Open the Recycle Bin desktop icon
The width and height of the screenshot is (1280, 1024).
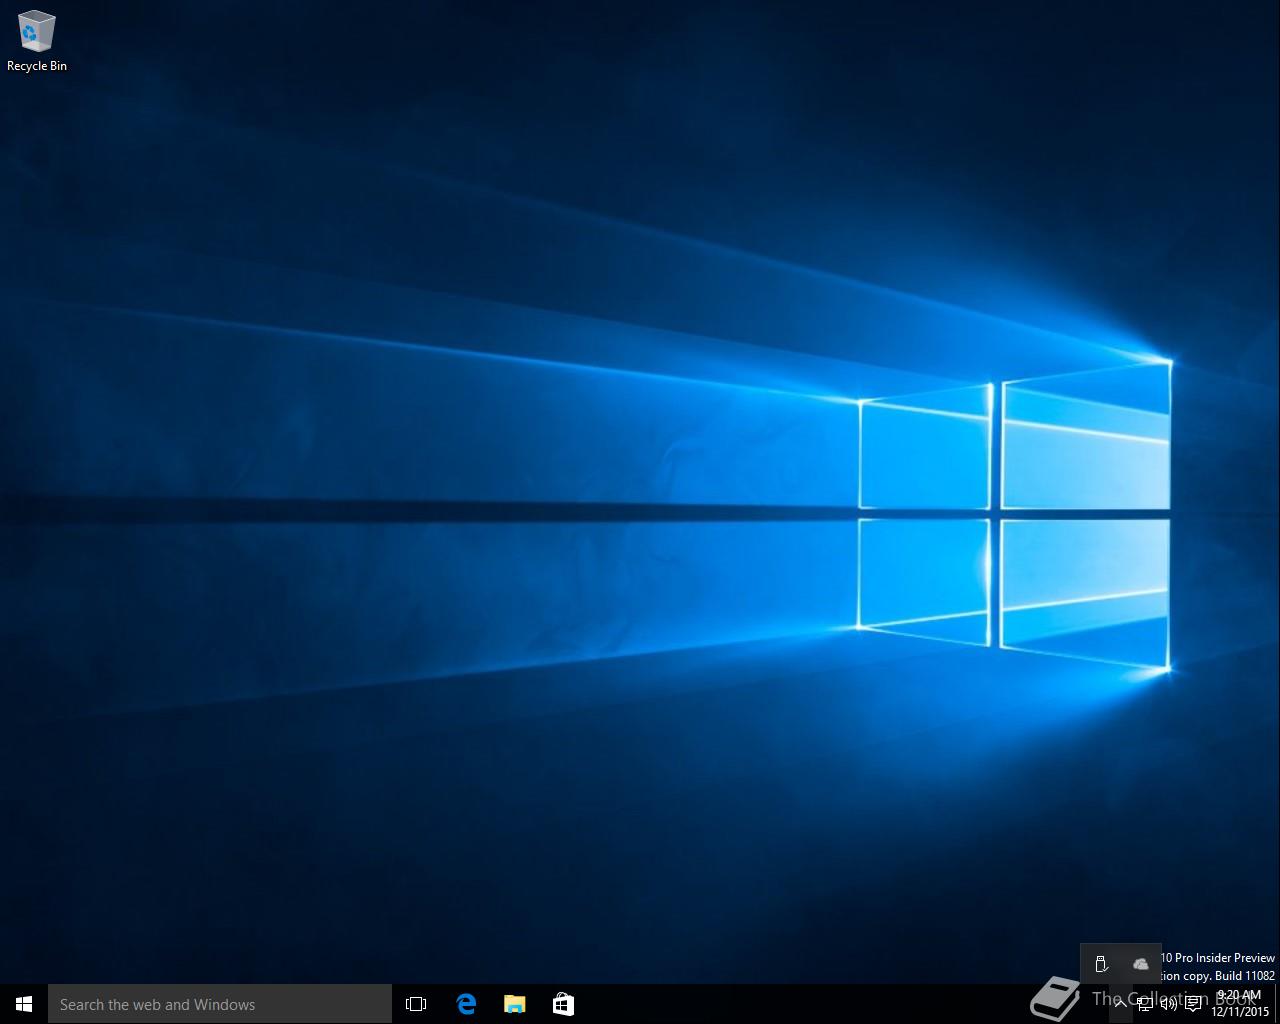(36, 41)
